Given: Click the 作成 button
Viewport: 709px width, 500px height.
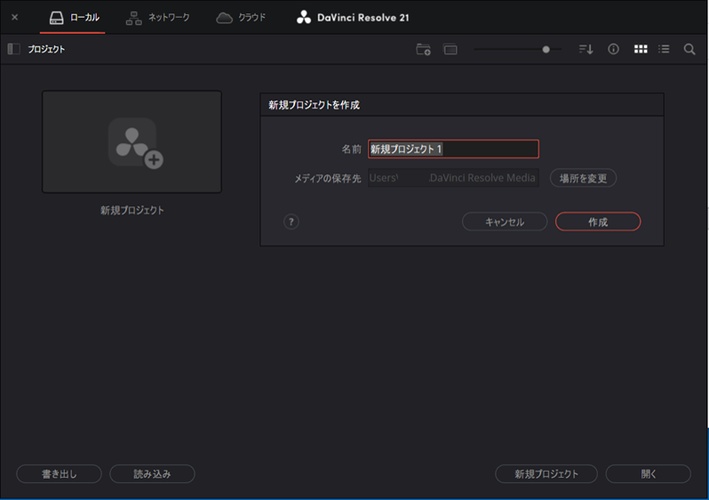Looking at the screenshot, I should click(598, 222).
